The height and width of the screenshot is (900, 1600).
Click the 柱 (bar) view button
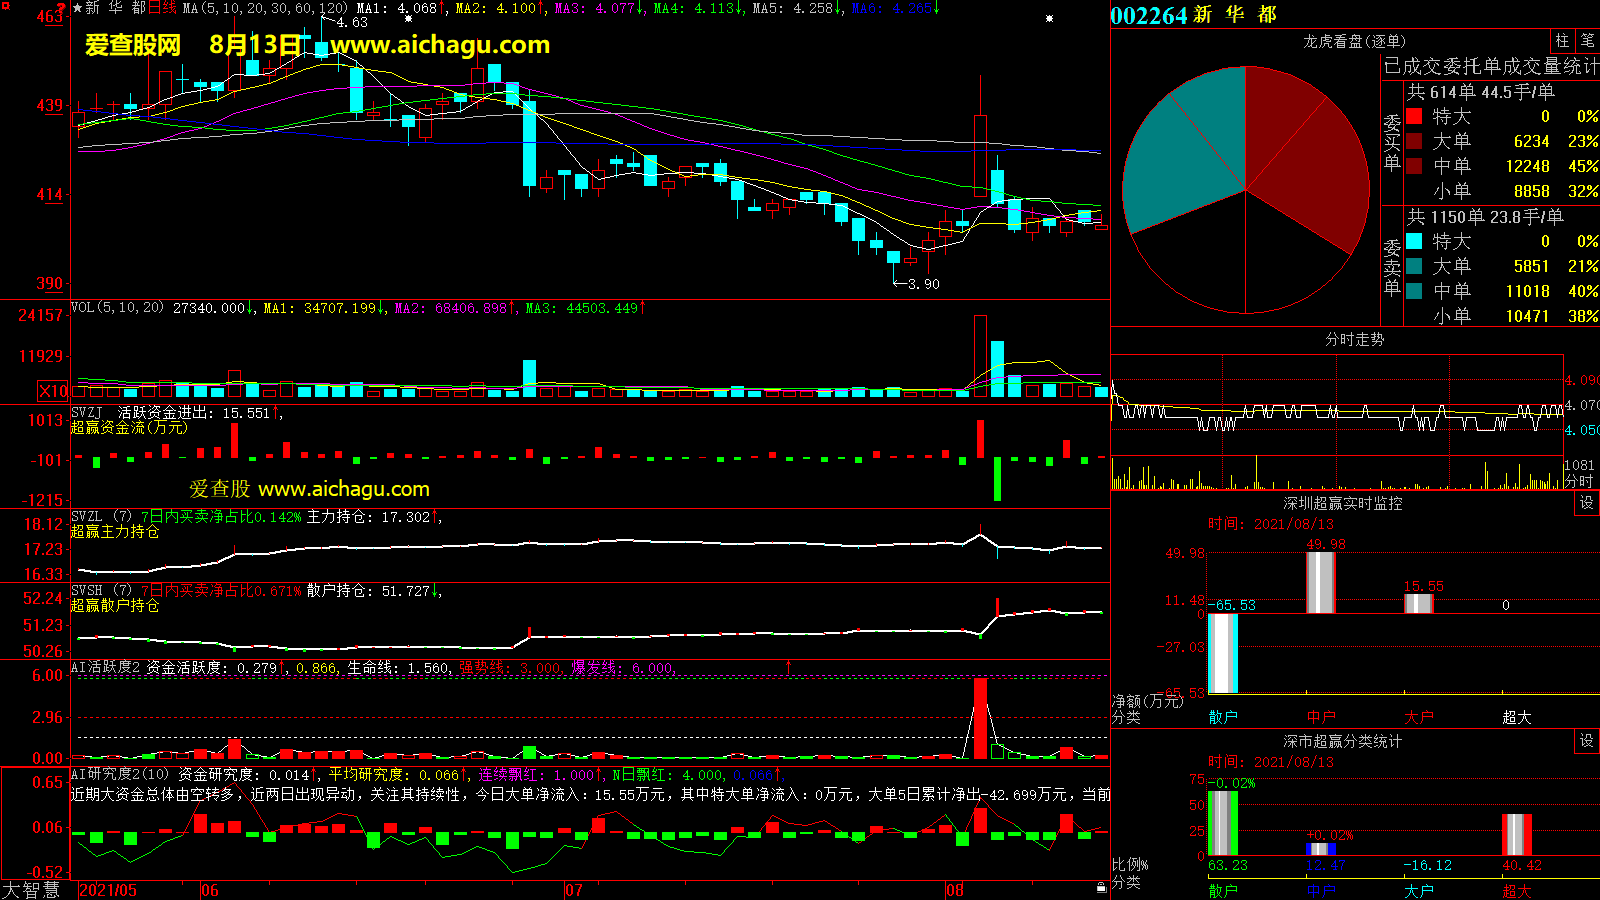pyautogui.click(x=1562, y=41)
